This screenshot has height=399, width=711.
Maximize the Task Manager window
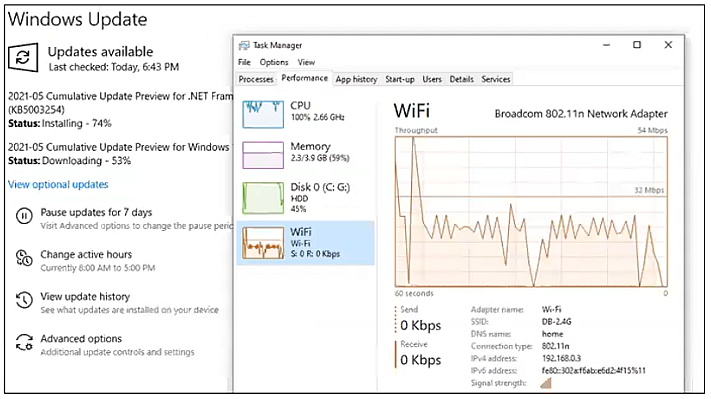[637, 45]
